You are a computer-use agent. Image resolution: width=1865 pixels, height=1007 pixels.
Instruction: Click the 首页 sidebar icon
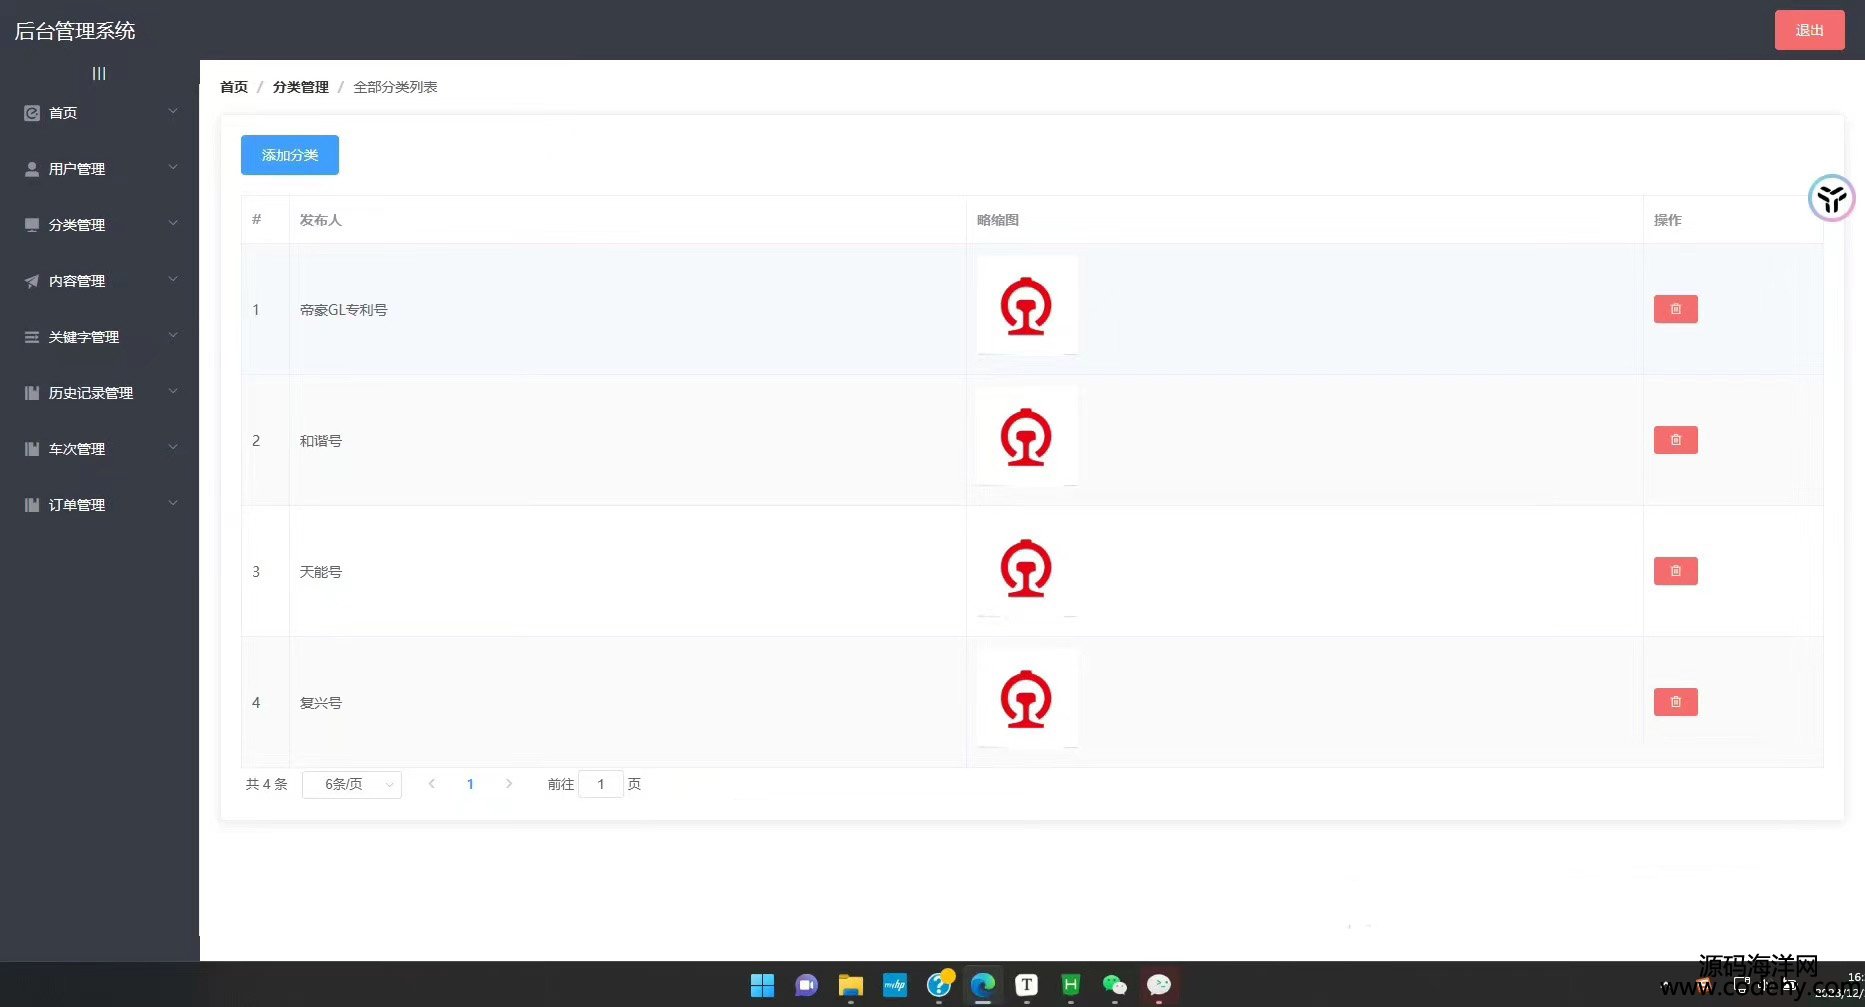(32, 113)
